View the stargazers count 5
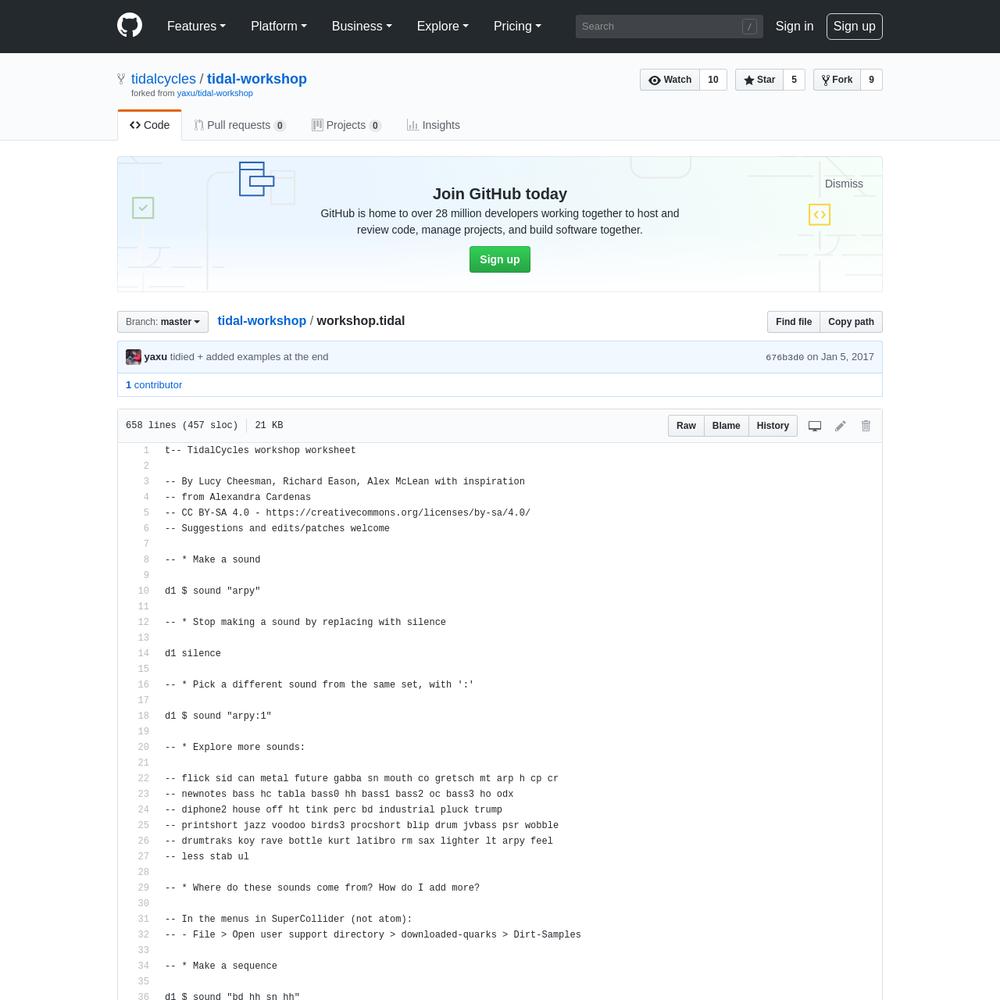1000x1000 pixels. 794,80
